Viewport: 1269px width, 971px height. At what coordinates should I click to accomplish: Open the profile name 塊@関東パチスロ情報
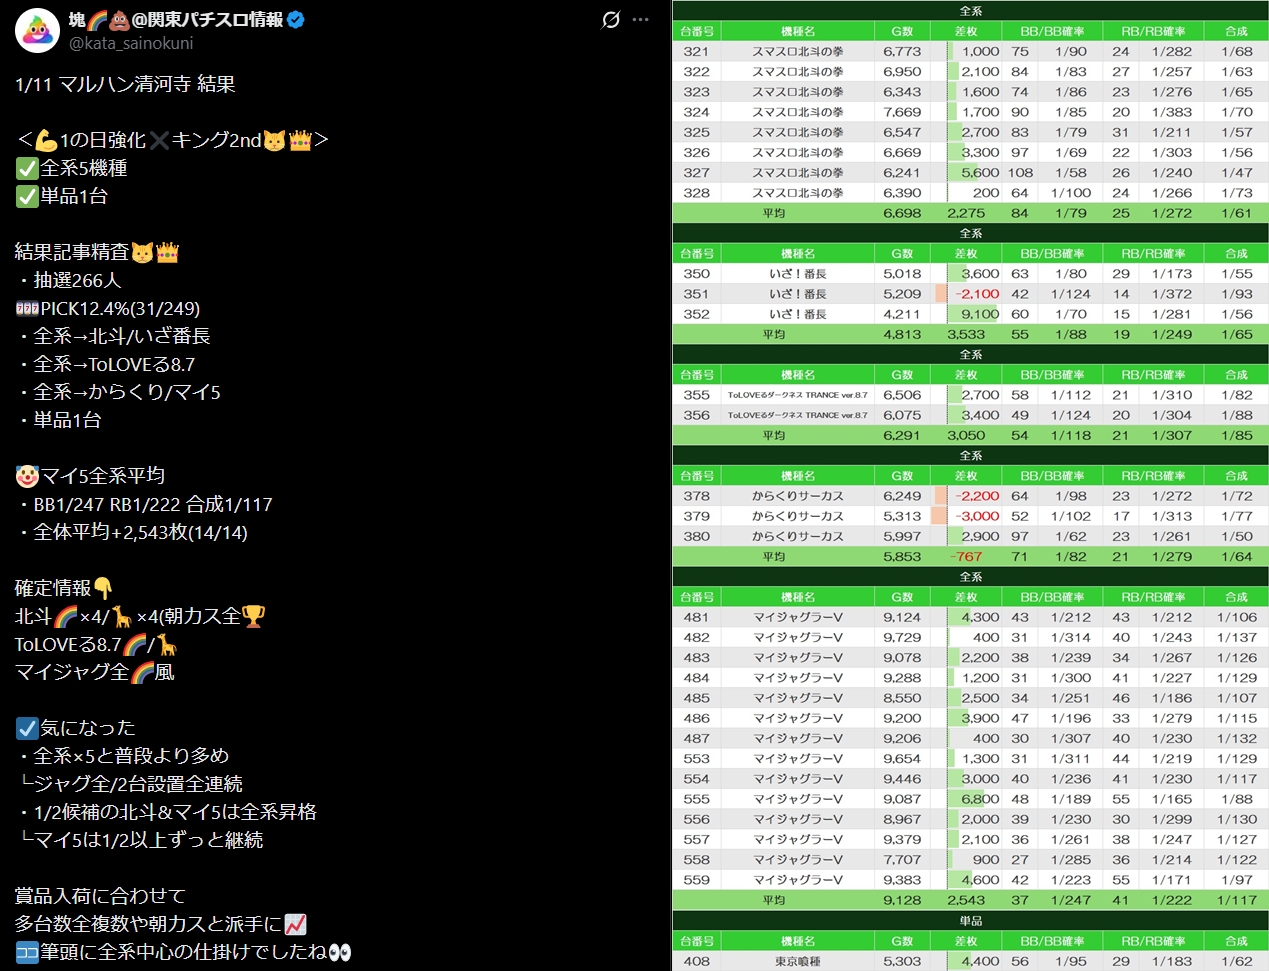click(175, 19)
